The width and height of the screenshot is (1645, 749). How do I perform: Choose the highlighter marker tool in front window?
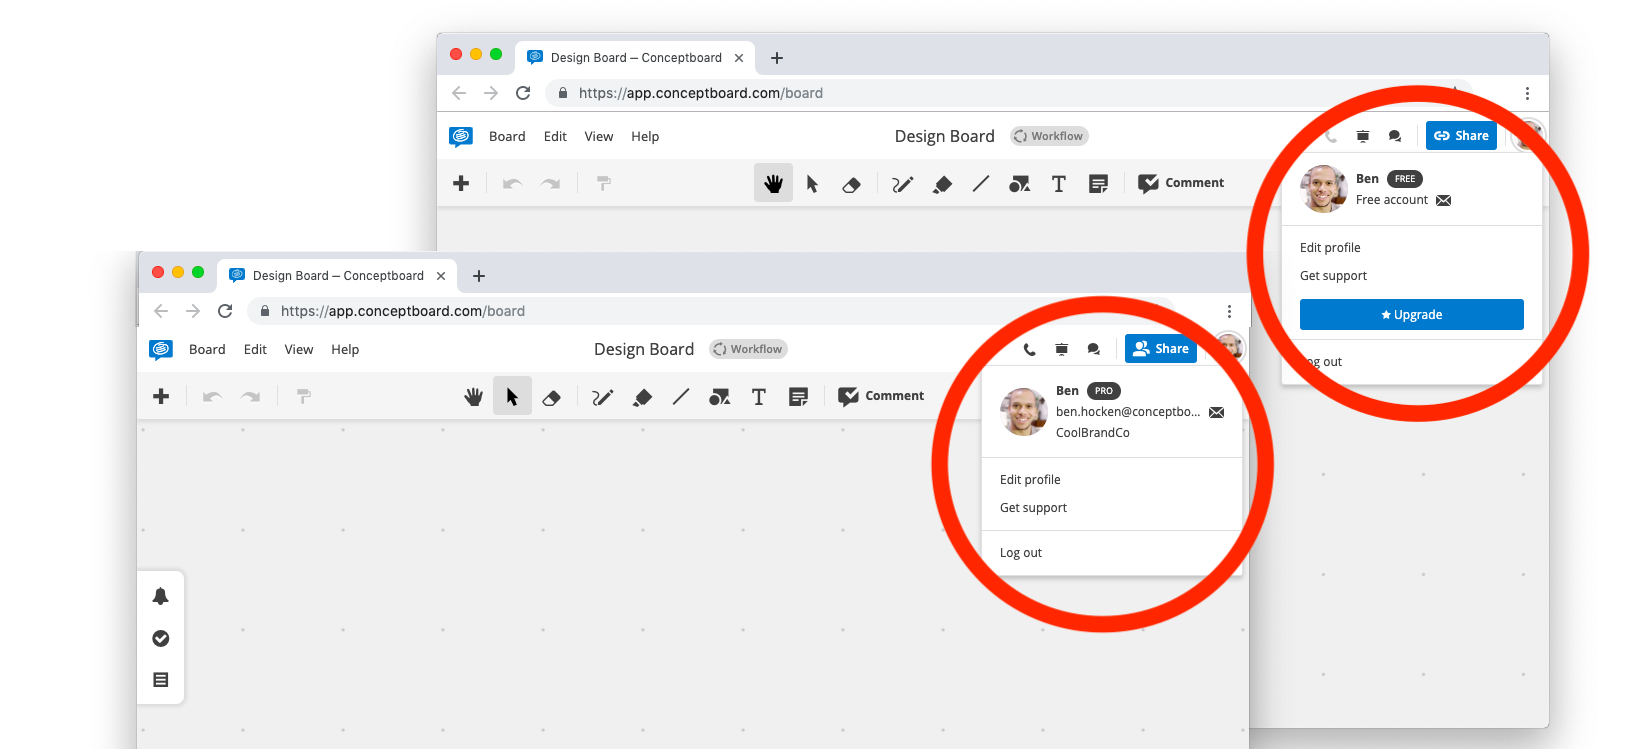642,397
